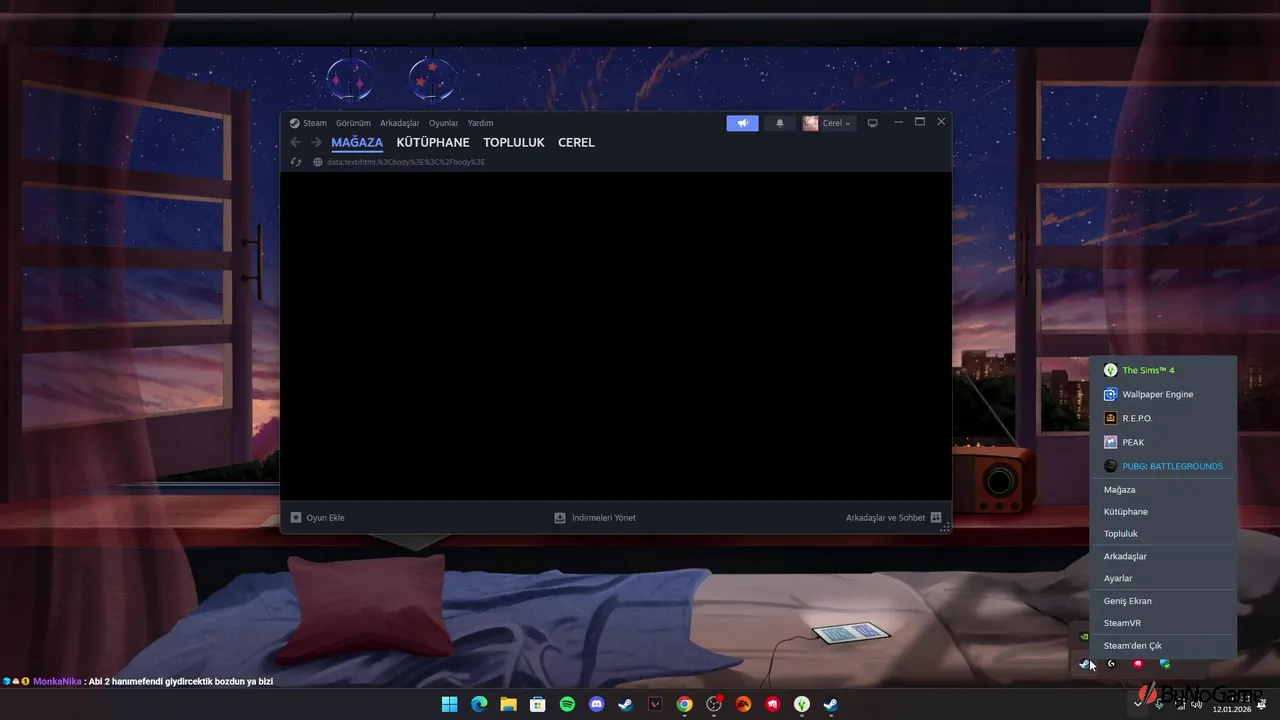Click the download icon next to İndirmeleri Yönet
Viewport: 1280px width, 720px height.
tap(560, 517)
